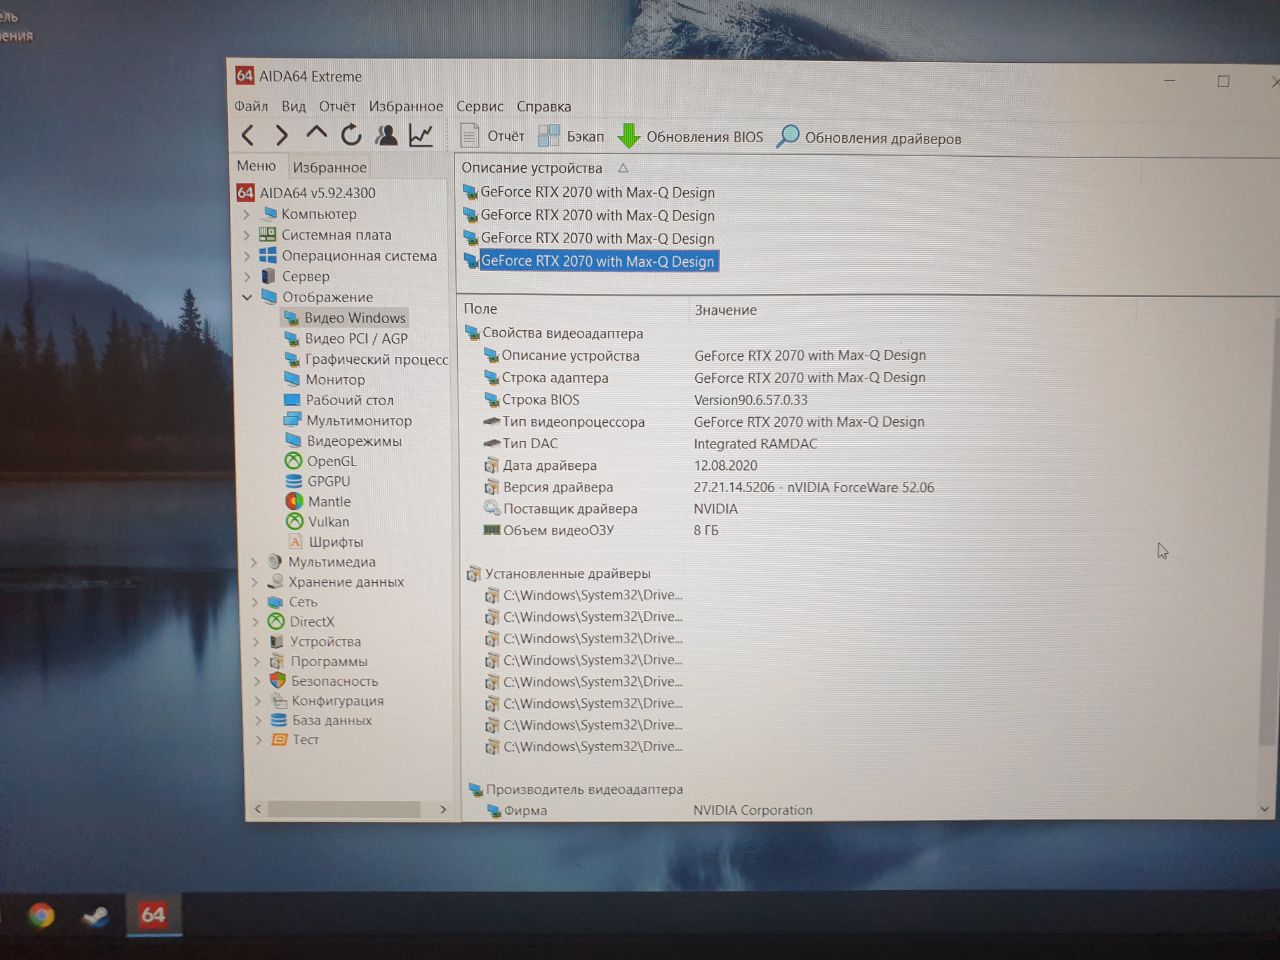Expand the Хранение данных tree node
This screenshot has width=1280, height=960.
point(255,582)
